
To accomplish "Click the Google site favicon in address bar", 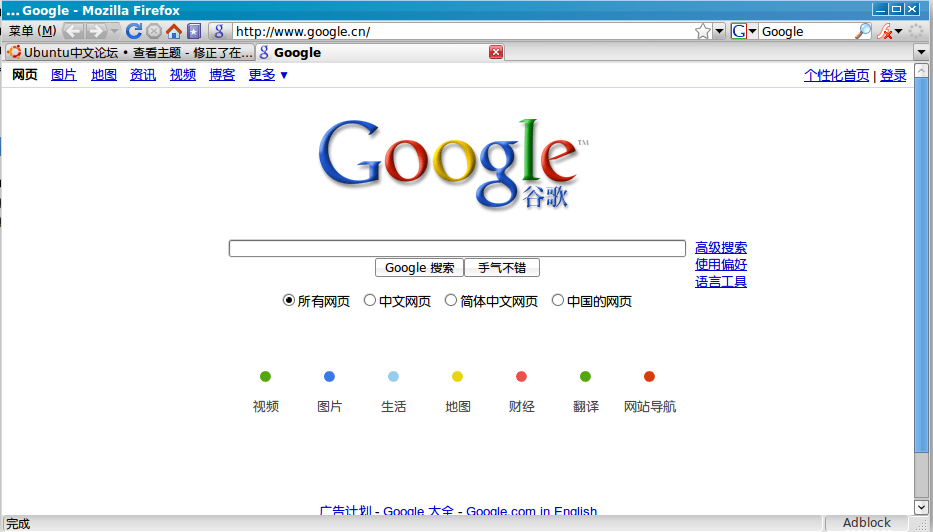I will pyautogui.click(x=219, y=31).
